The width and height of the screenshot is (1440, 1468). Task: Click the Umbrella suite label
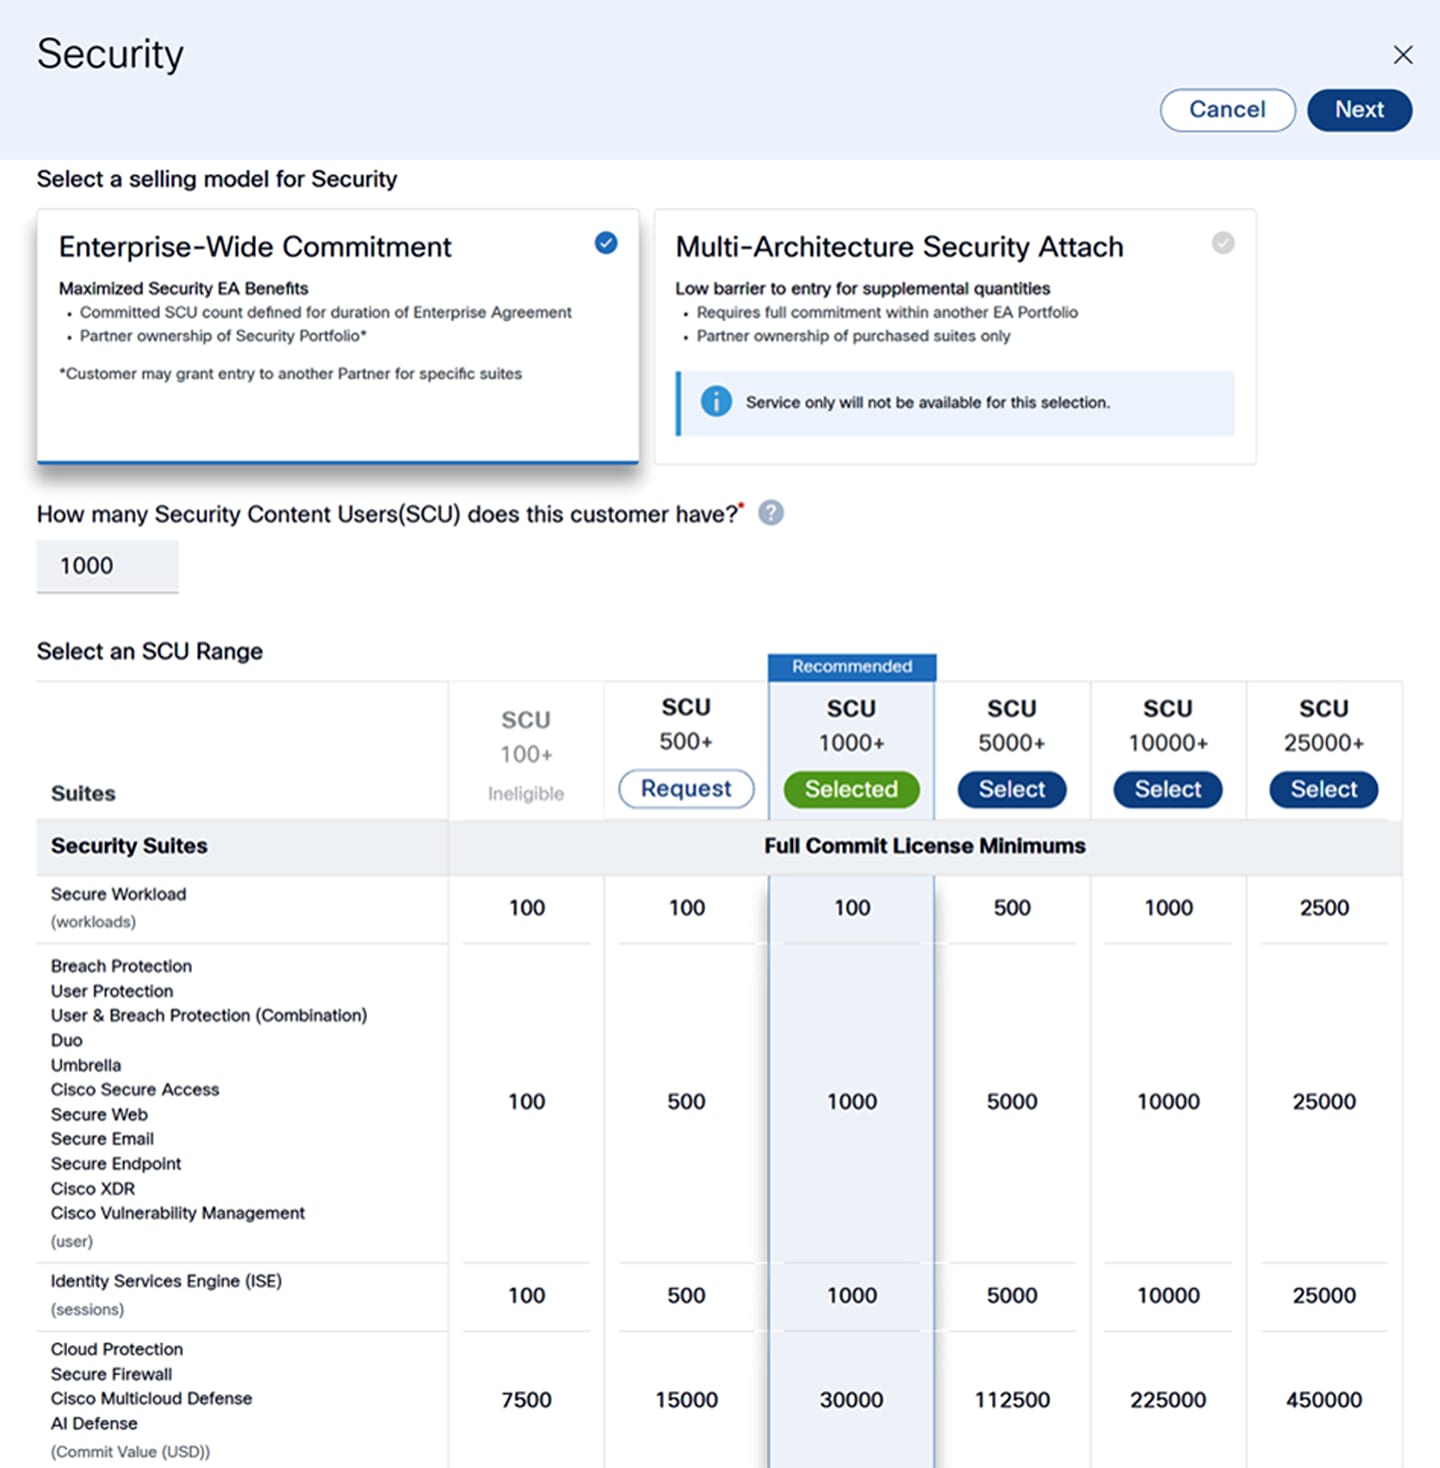click(86, 1065)
